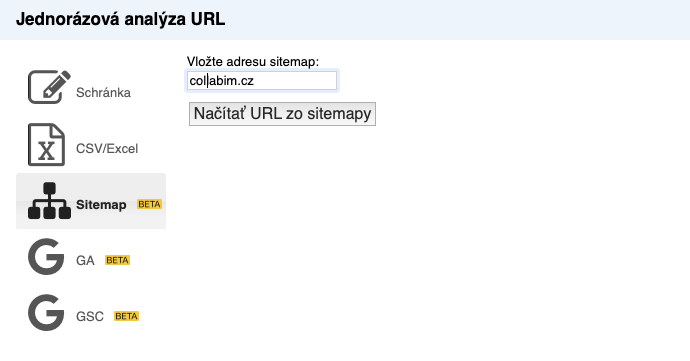Switch to the CSV/Excel tab label
Screen dimensions: 690x361
(107, 148)
